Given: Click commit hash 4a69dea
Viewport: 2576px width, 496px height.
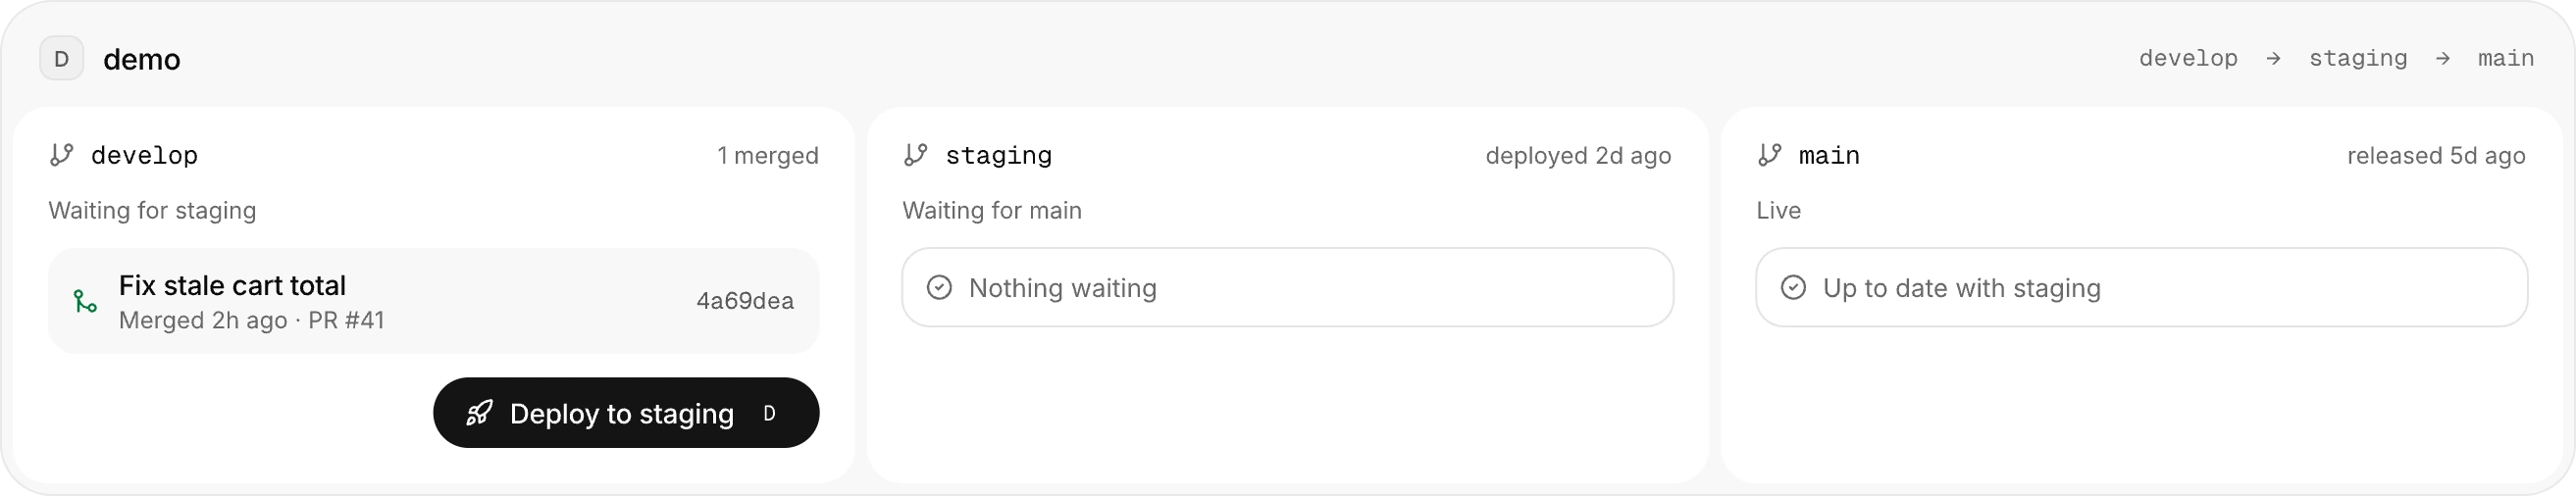Looking at the screenshot, I should pos(745,301).
